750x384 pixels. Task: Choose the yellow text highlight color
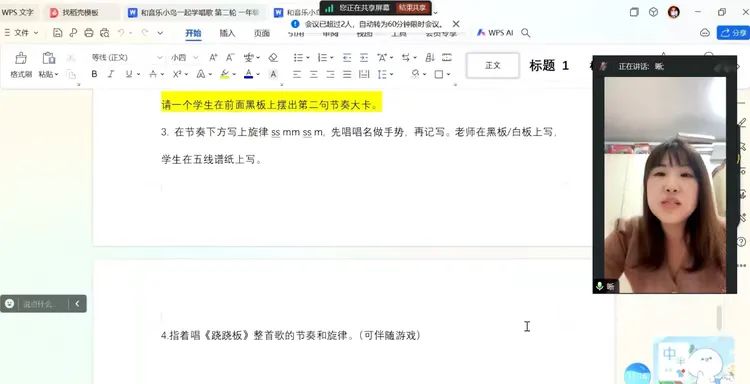click(224, 74)
